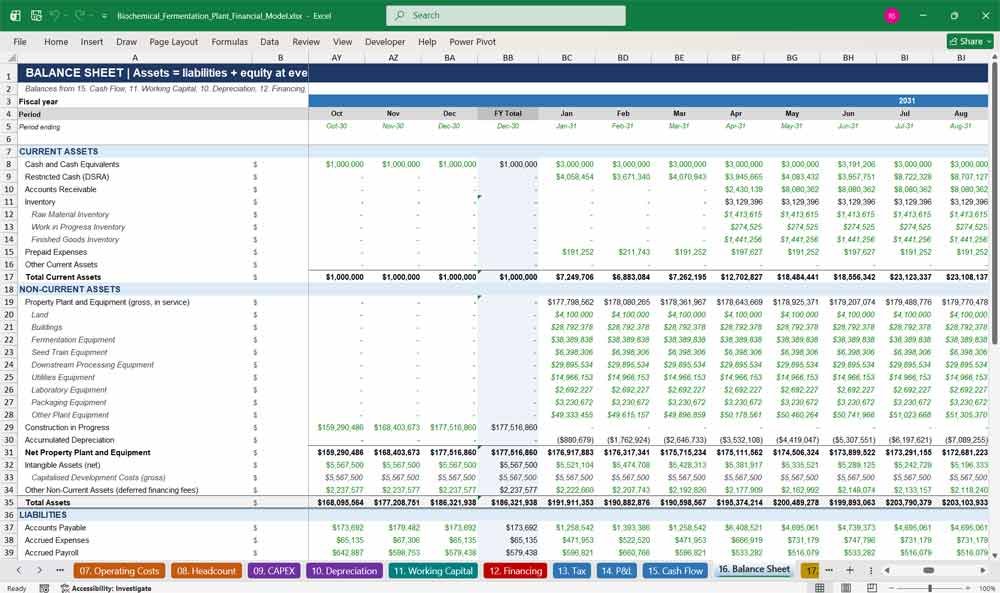Open the File menu
Image resolution: width=1000 pixels, height=593 pixels.
click(x=20, y=41)
